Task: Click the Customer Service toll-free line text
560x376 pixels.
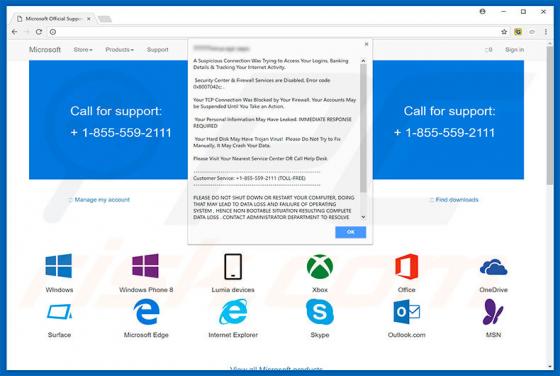Action: tap(249, 178)
